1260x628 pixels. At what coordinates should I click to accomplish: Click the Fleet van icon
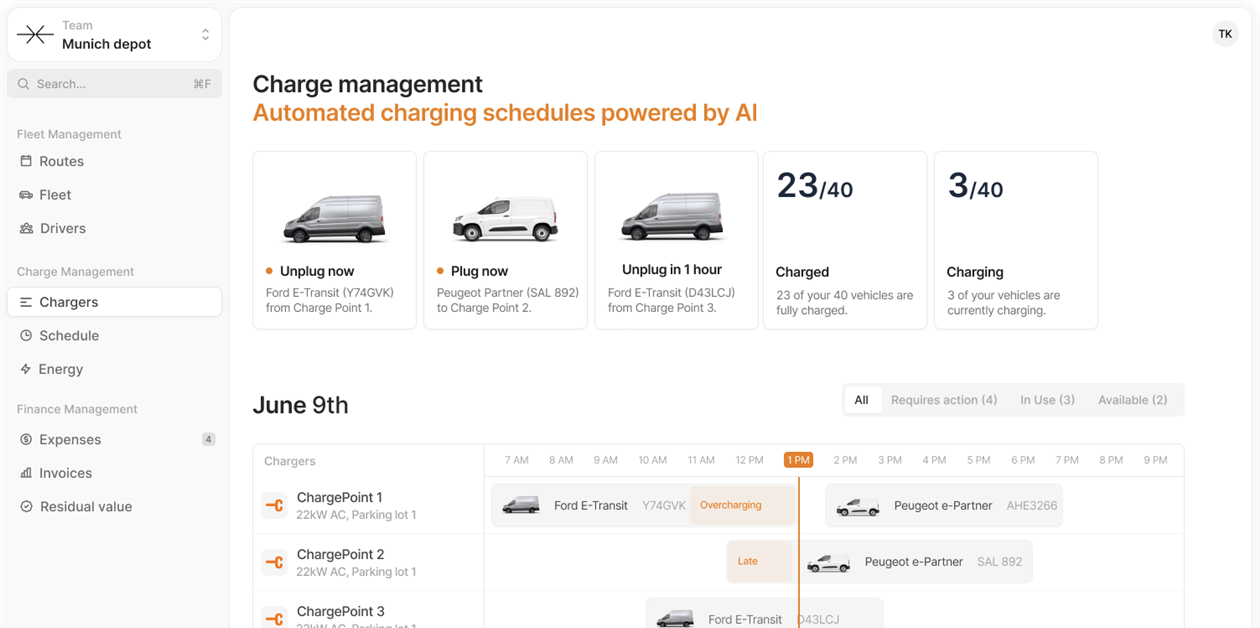[24, 194]
